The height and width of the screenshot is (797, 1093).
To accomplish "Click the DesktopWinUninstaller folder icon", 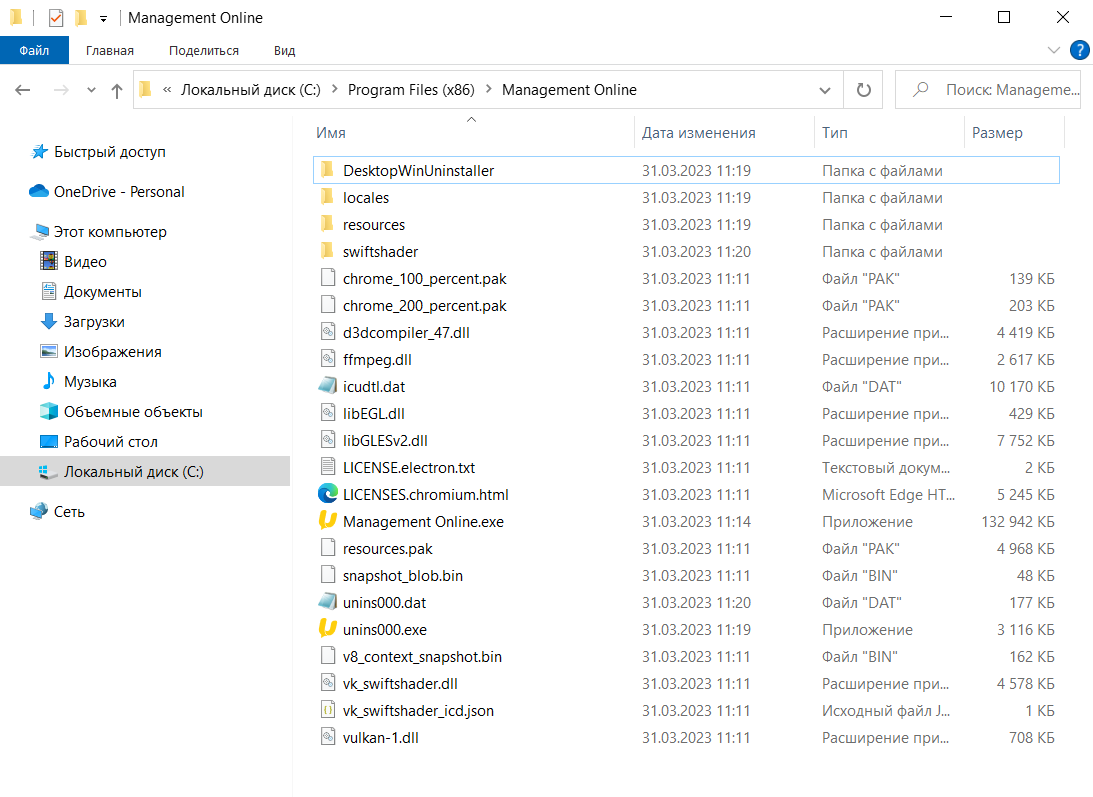I will pos(328,170).
